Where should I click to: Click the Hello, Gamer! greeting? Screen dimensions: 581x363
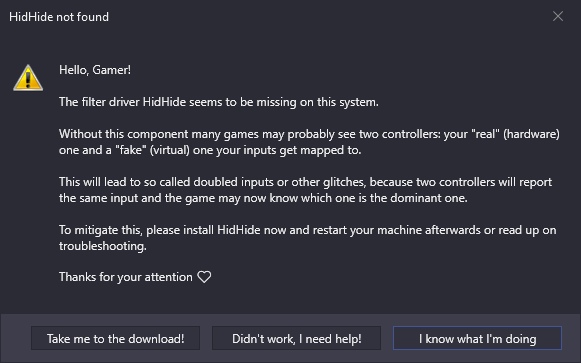[x=95, y=70]
